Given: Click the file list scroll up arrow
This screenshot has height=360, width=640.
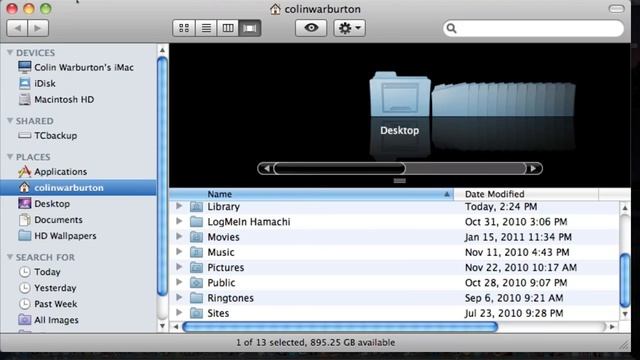Looking at the screenshot, I should [x=625, y=208].
